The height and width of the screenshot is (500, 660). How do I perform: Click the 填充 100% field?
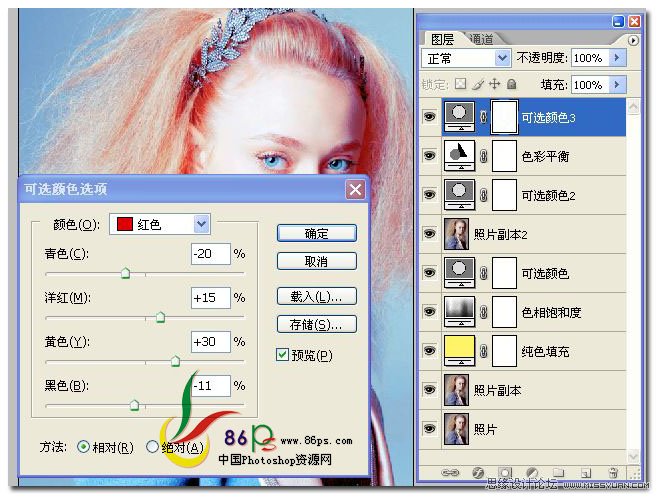[x=590, y=85]
